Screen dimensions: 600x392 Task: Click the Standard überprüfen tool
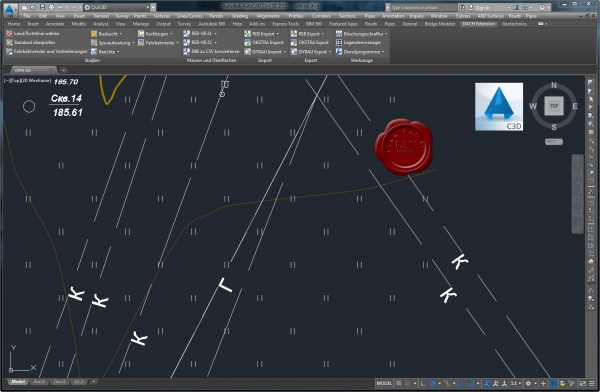pyautogui.click(x=31, y=42)
